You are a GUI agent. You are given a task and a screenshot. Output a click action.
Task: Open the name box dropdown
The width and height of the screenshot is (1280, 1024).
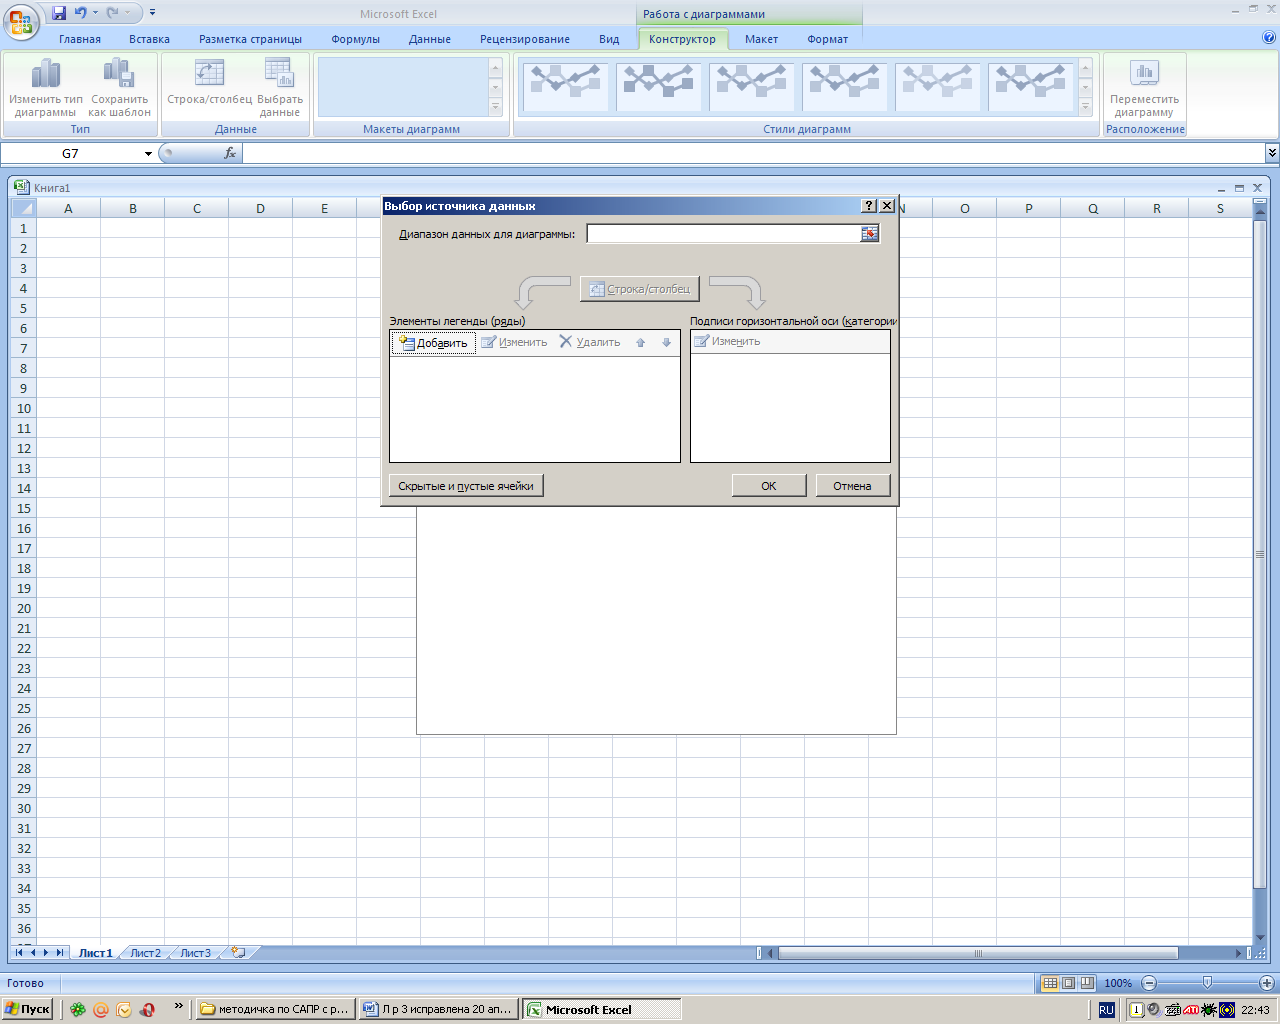148,154
